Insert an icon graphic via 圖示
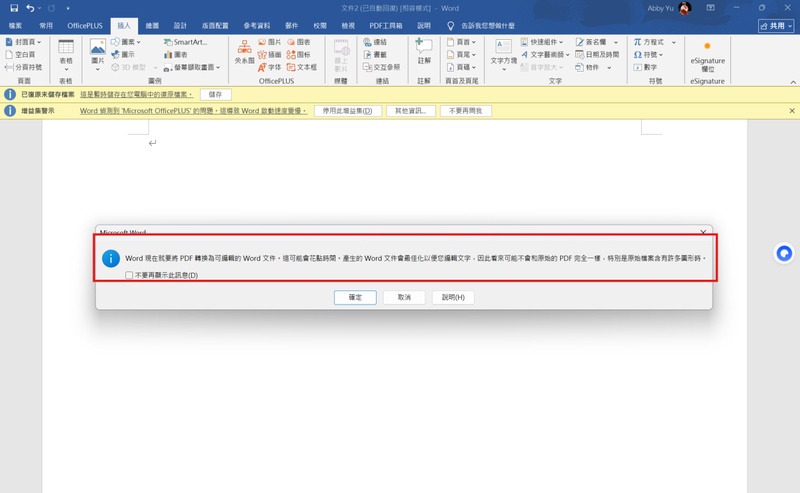This screenshot has height=493, width=800. [123, 55]
